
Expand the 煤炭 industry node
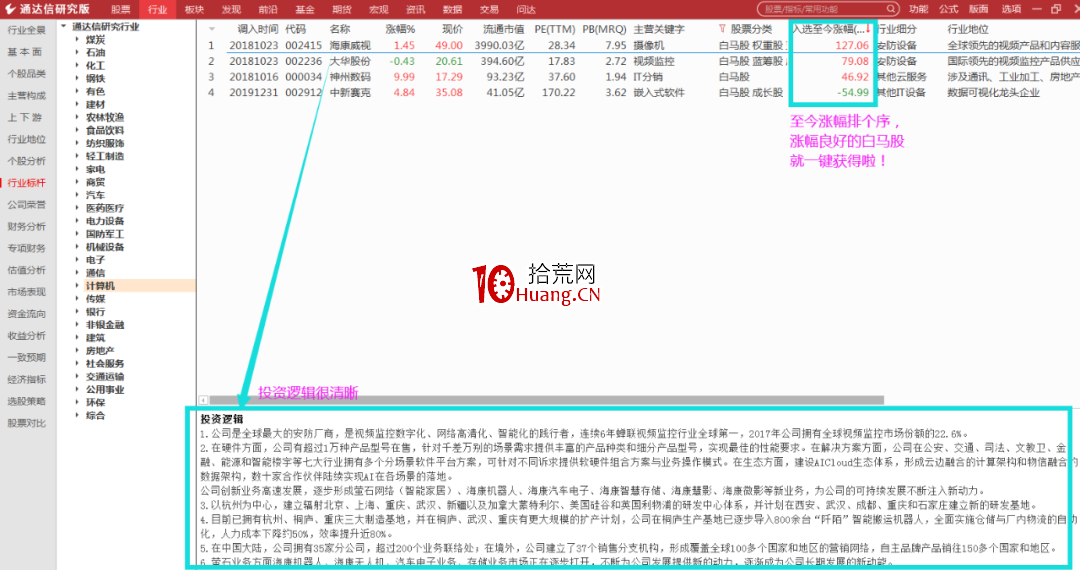click(77, 39)
